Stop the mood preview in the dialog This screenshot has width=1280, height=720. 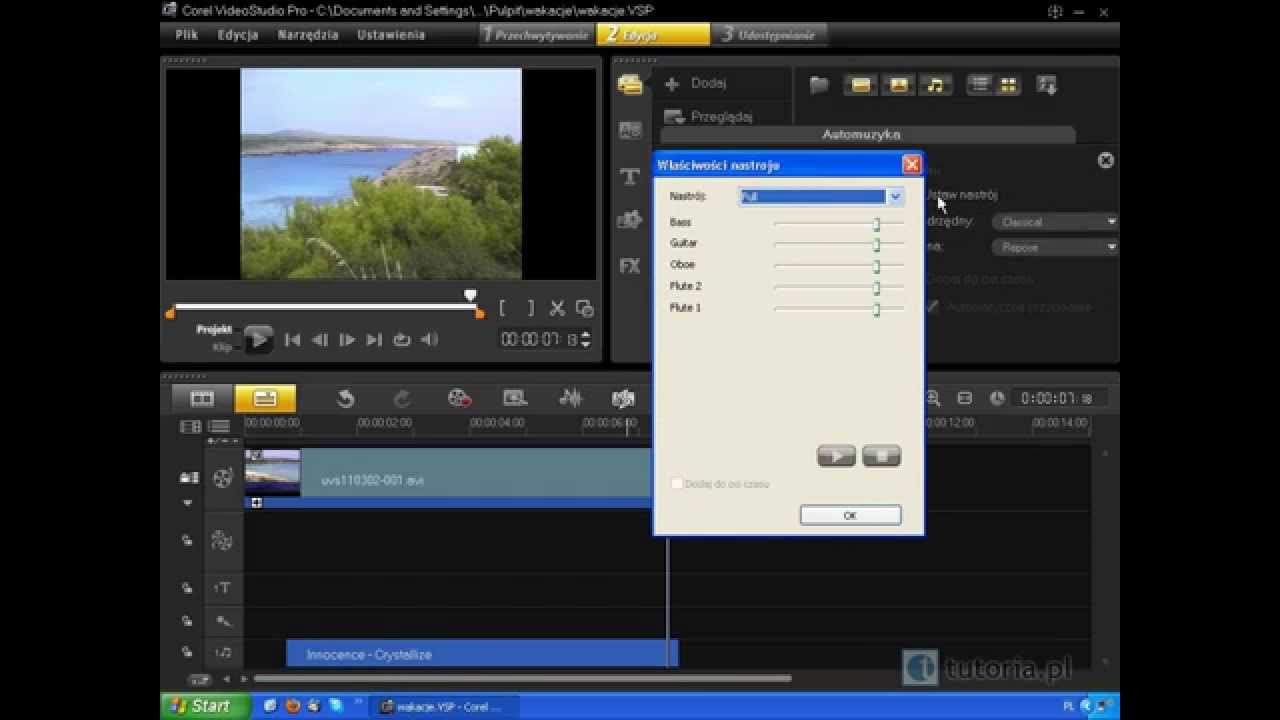pos(881,456)
